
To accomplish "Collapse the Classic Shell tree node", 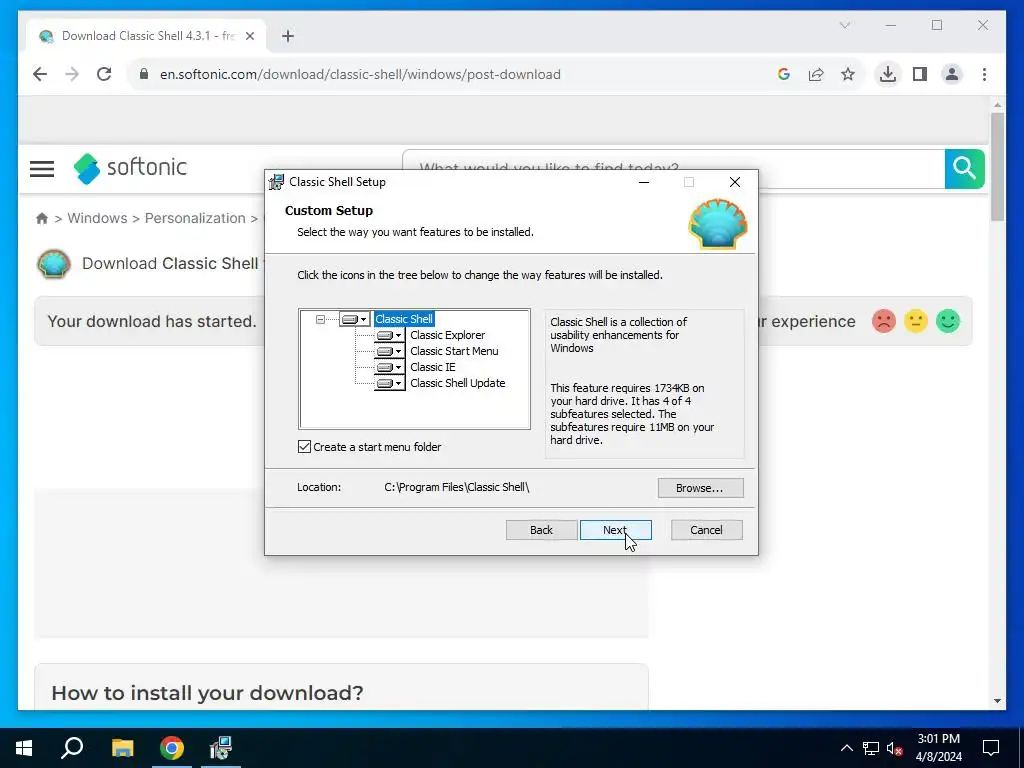I will point(320,319).
